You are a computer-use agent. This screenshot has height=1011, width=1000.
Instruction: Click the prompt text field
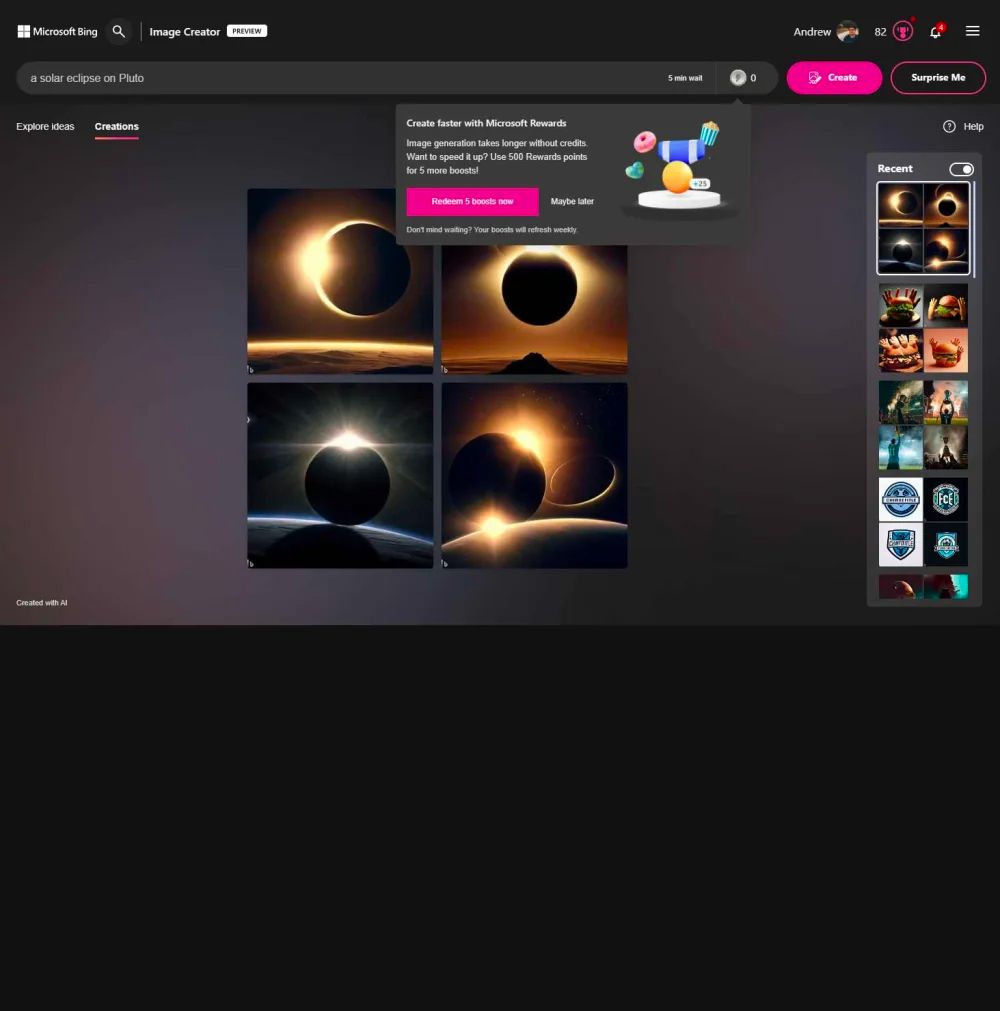point(340,78)
